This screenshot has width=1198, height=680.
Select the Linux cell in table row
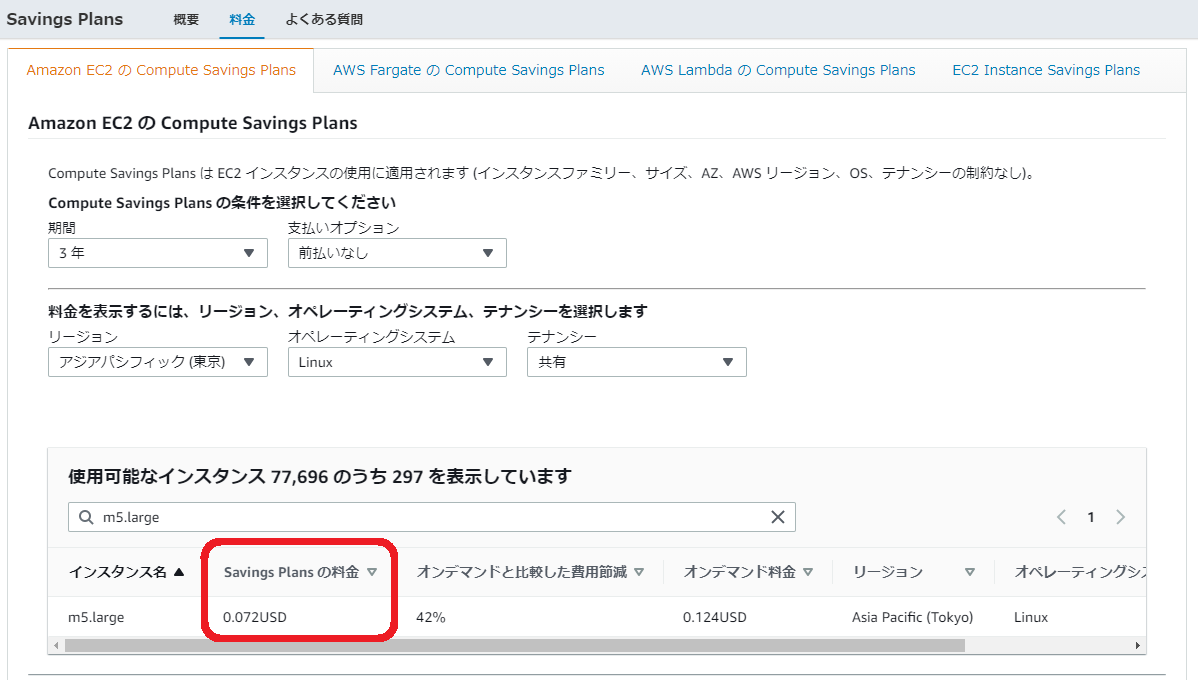coord(1031,617)
